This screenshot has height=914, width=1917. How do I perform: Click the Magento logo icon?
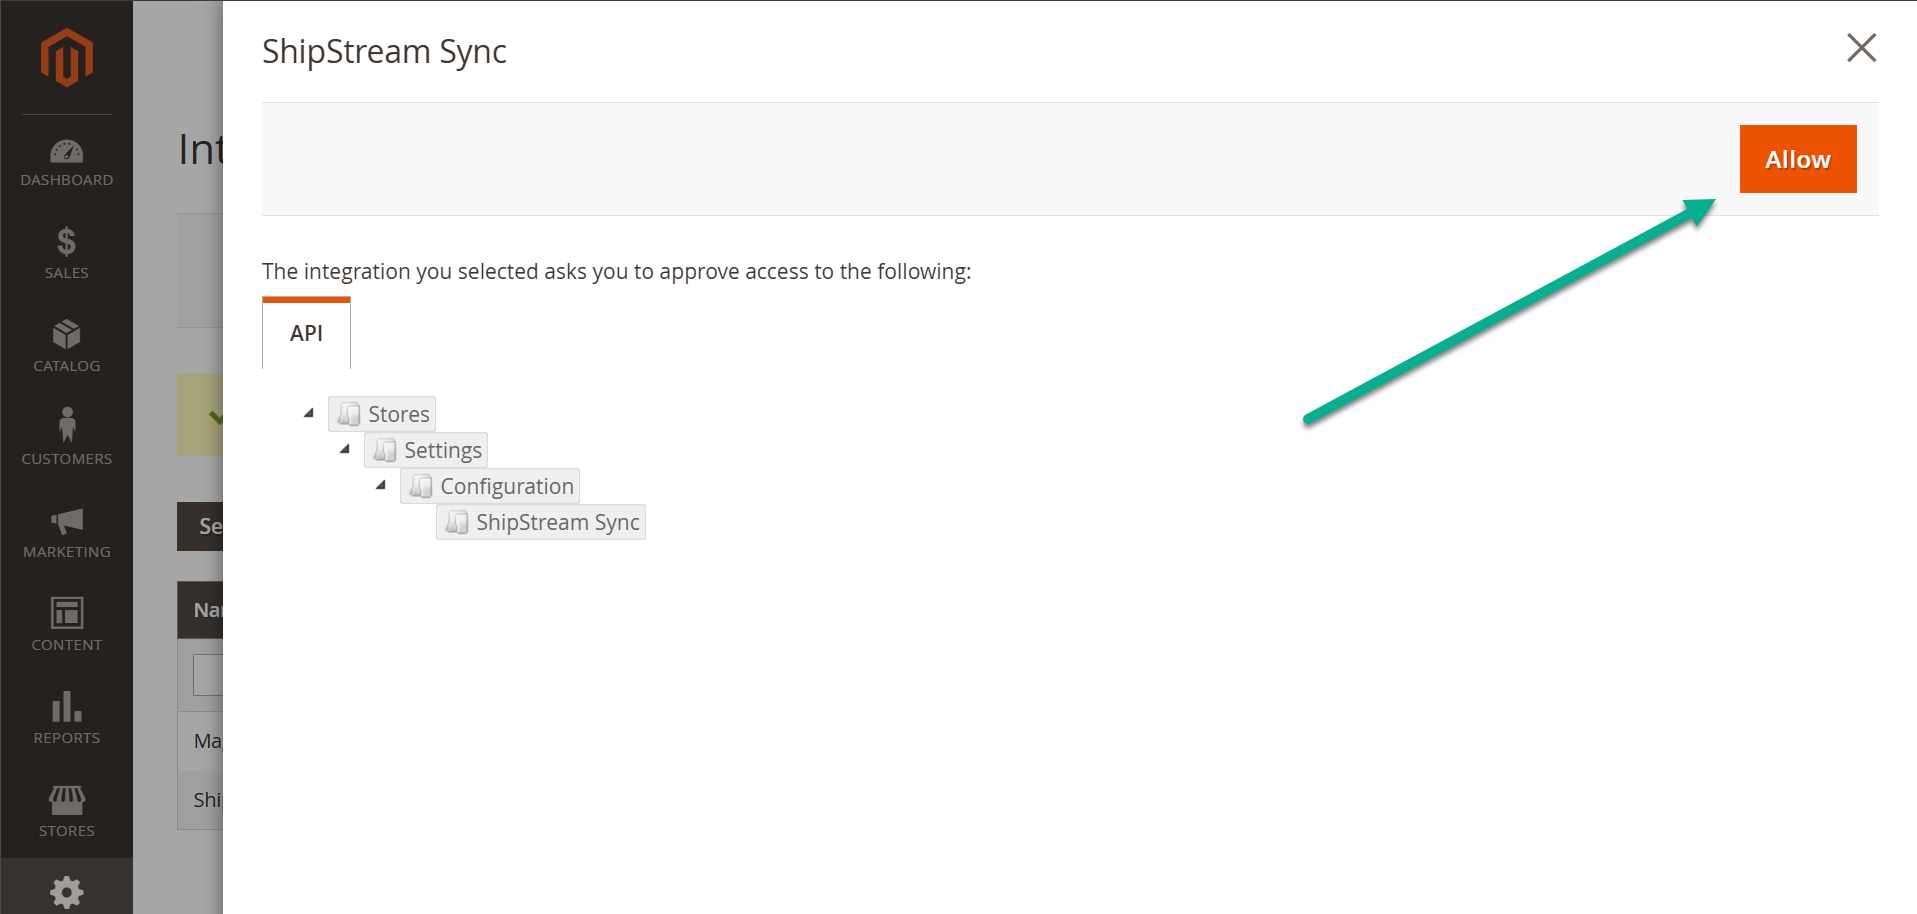tap(66, 58)
